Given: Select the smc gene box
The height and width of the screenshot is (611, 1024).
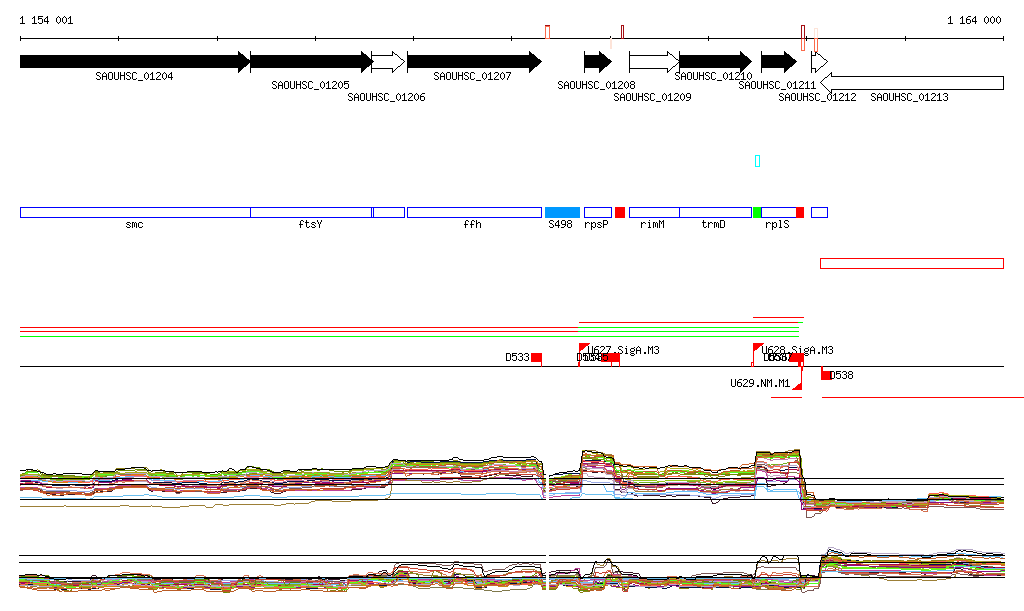Looking at the screenshot, I should coord(135,212).
